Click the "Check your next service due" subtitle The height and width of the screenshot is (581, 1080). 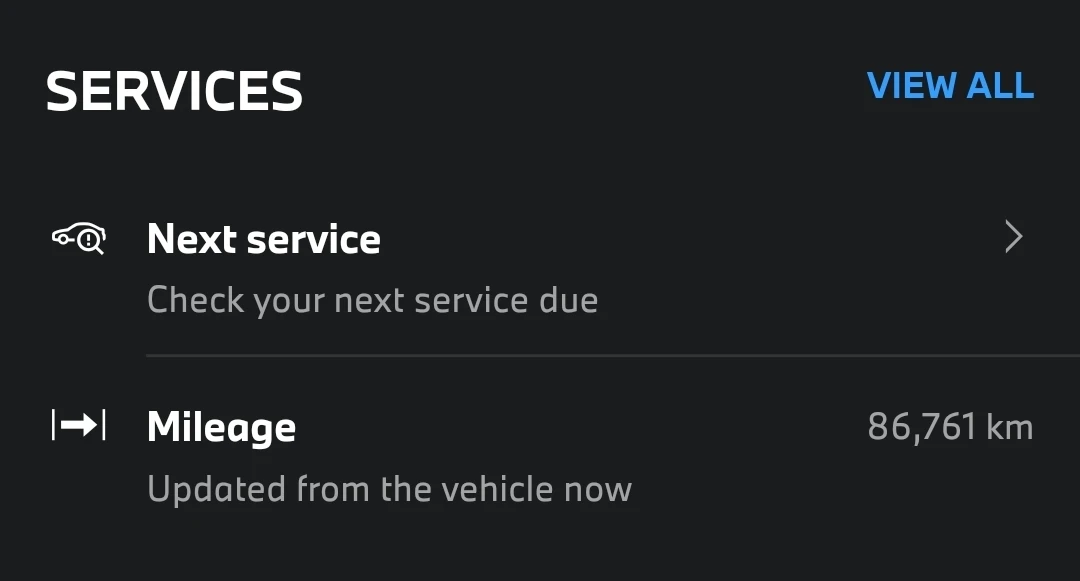pos(372,300)
